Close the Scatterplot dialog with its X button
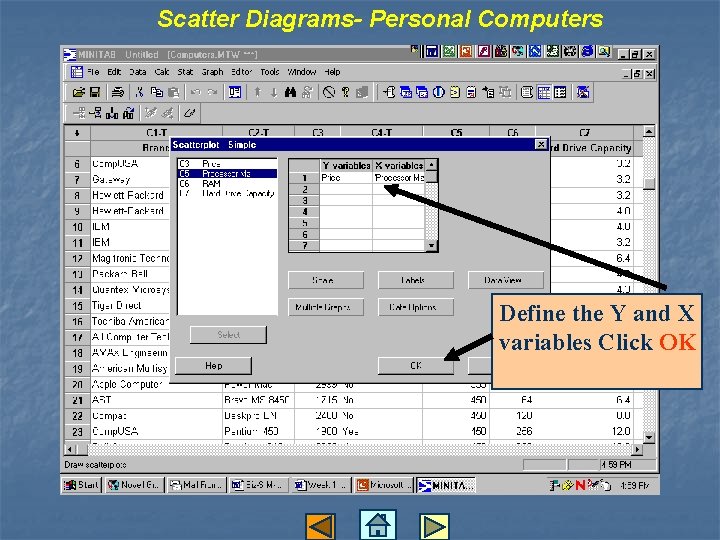The height and width of the screenshot is (540, 720). pyautogui.click(x=541, y=145)
